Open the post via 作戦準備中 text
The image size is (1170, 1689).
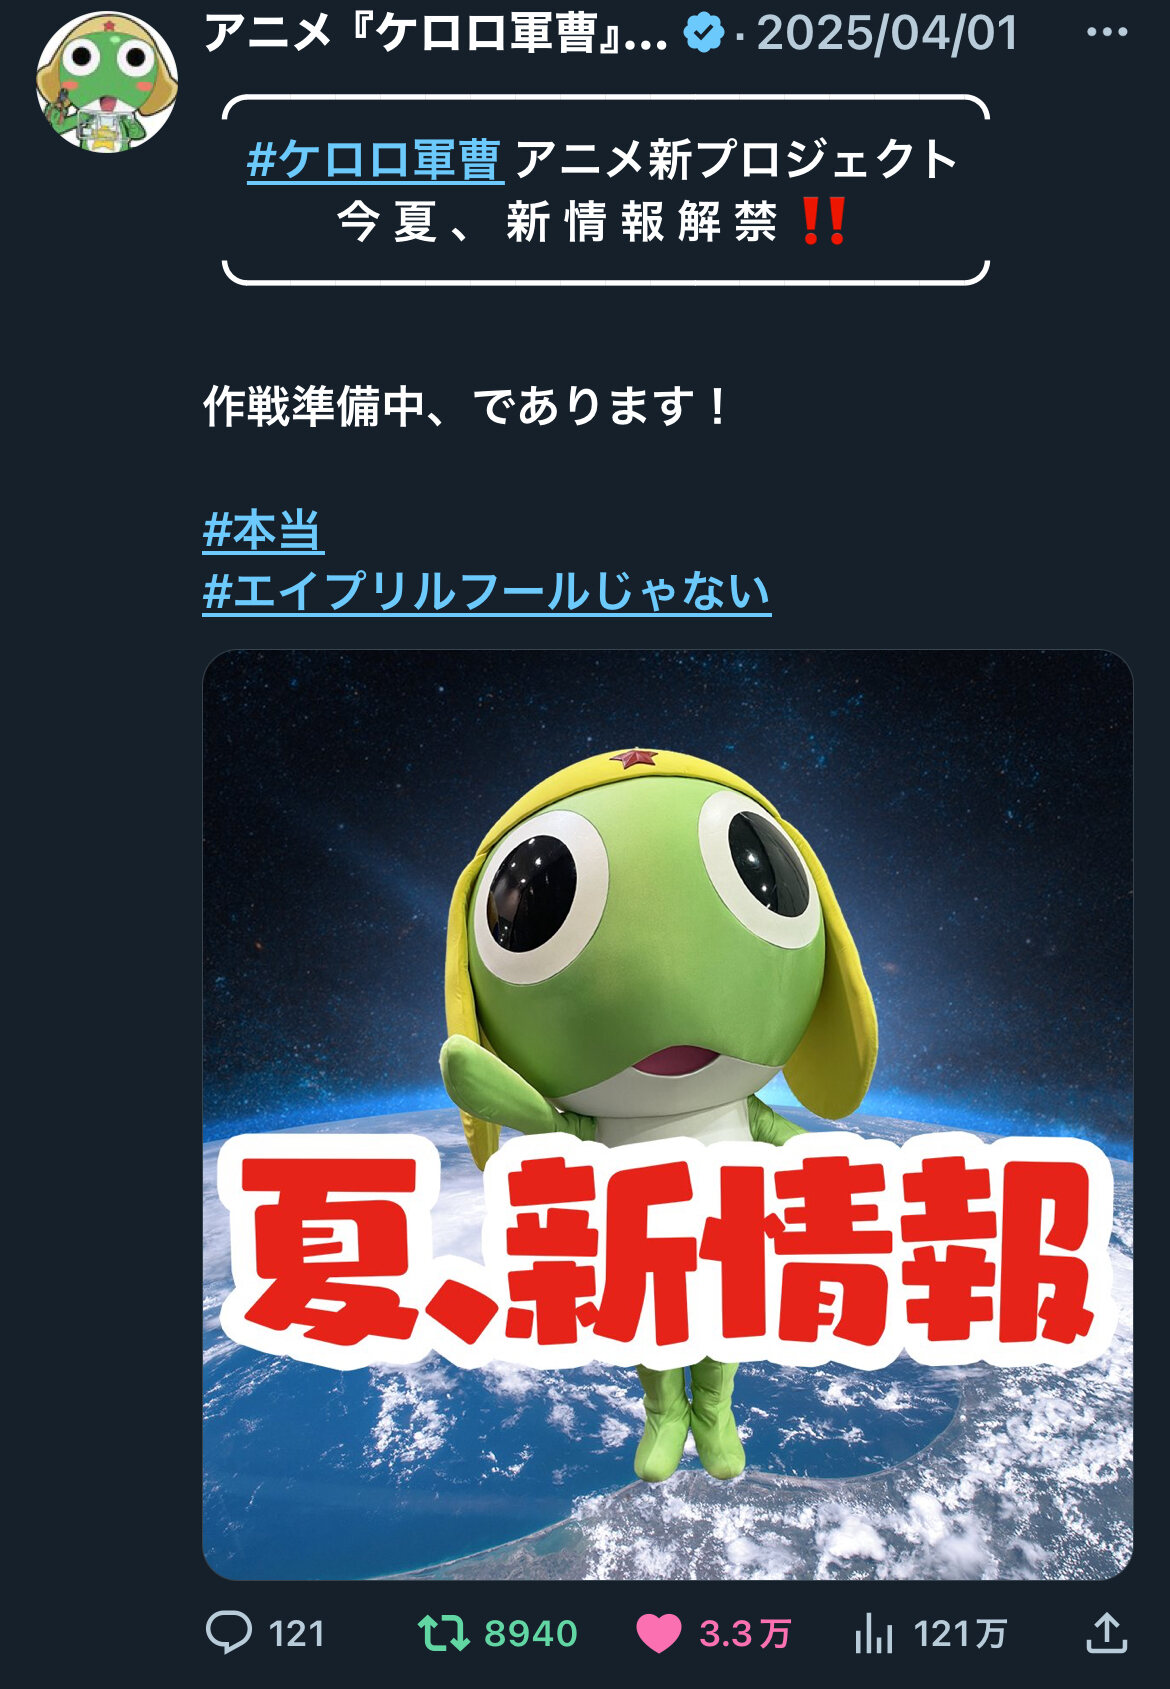pyautogui.click(x=466, y=407)
